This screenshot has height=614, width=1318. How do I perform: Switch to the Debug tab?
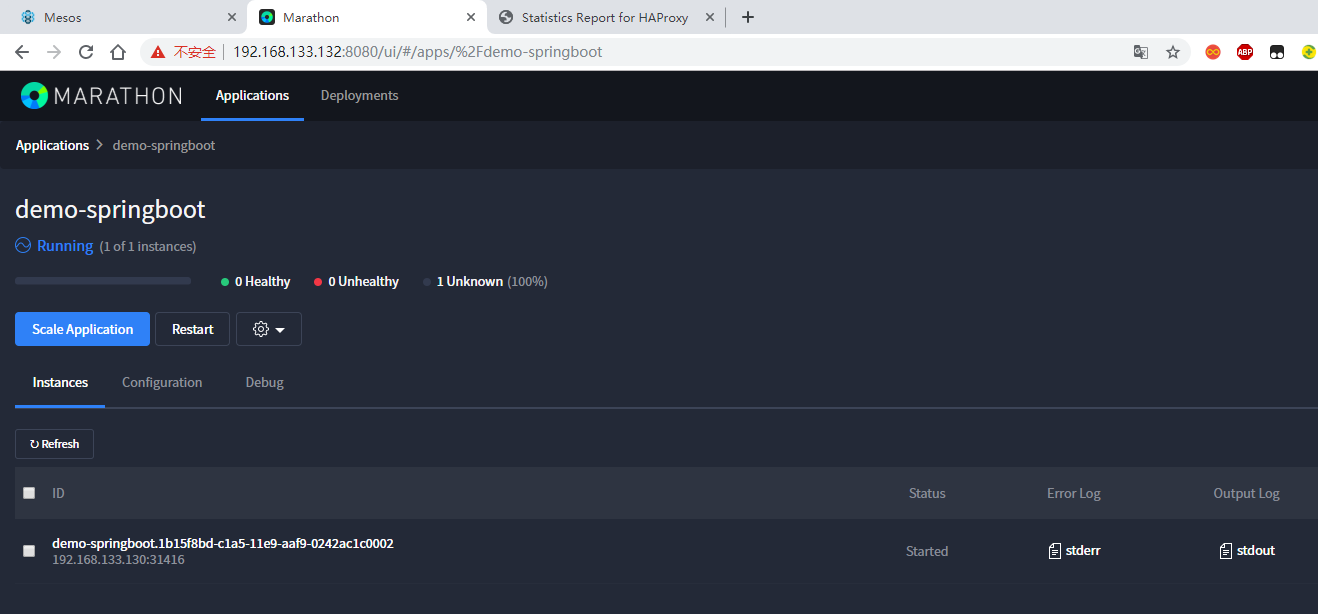pos(264,382)
